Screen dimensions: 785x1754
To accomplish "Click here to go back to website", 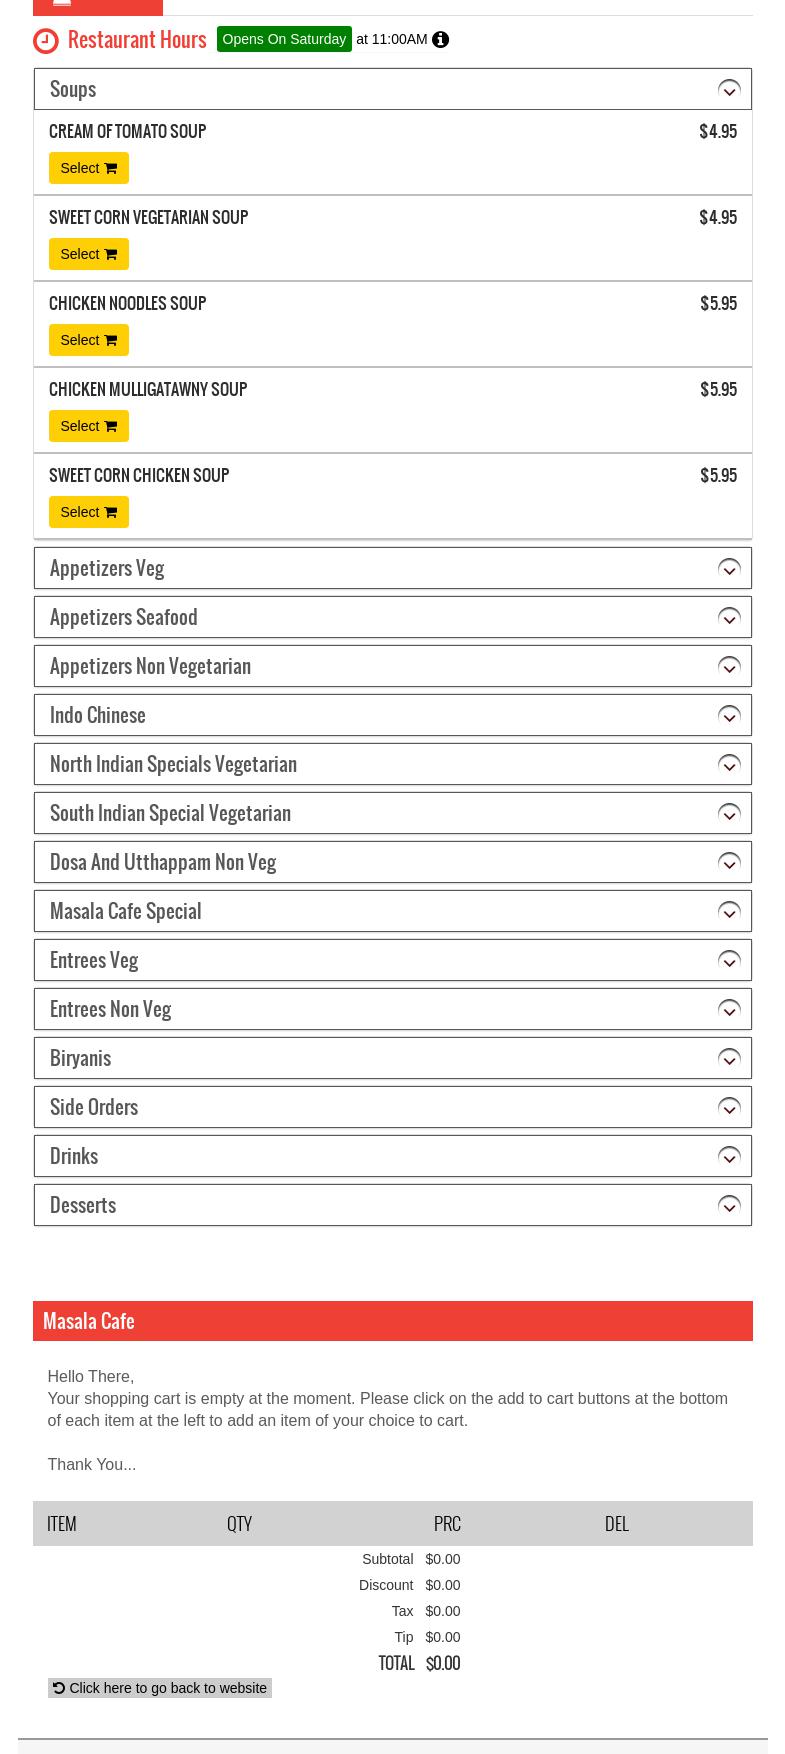I will (x=160, y=1688).
